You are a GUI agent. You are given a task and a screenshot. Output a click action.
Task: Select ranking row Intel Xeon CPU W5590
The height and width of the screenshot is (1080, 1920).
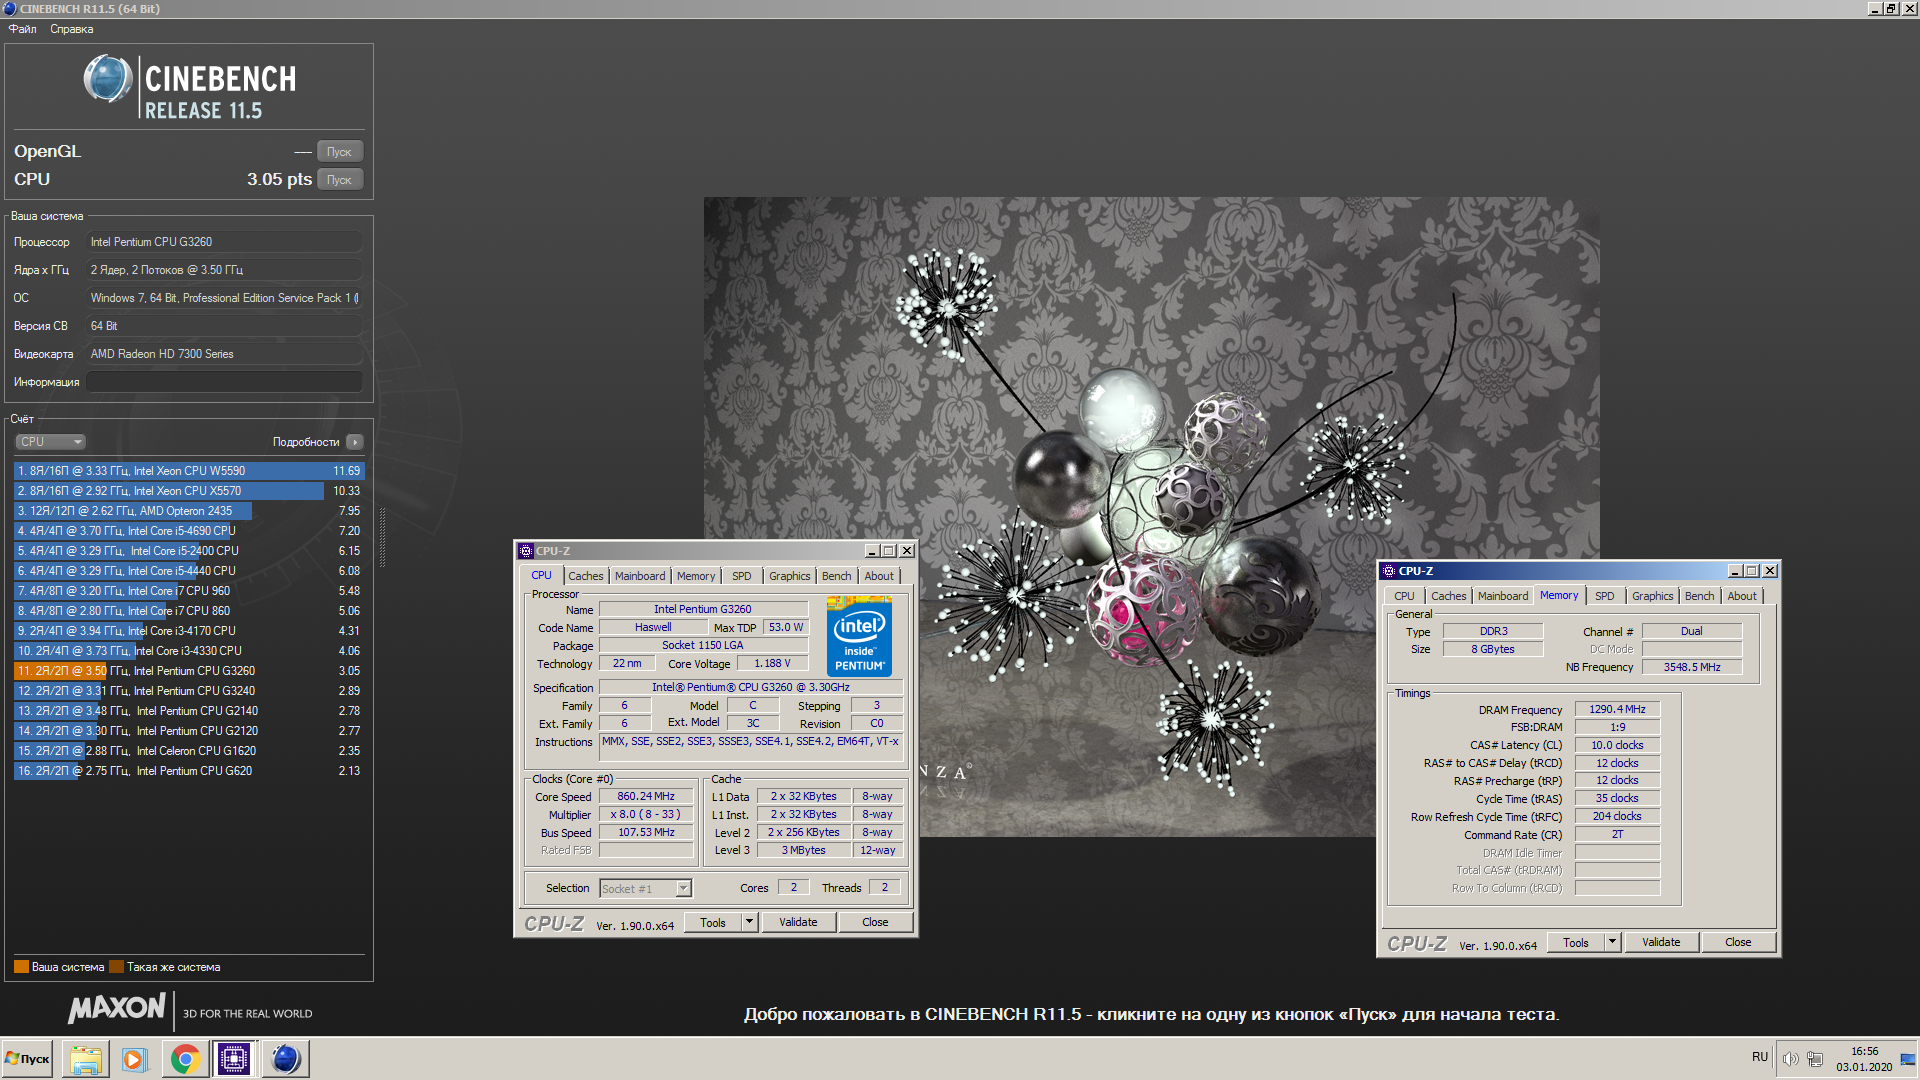click(189, 471)
